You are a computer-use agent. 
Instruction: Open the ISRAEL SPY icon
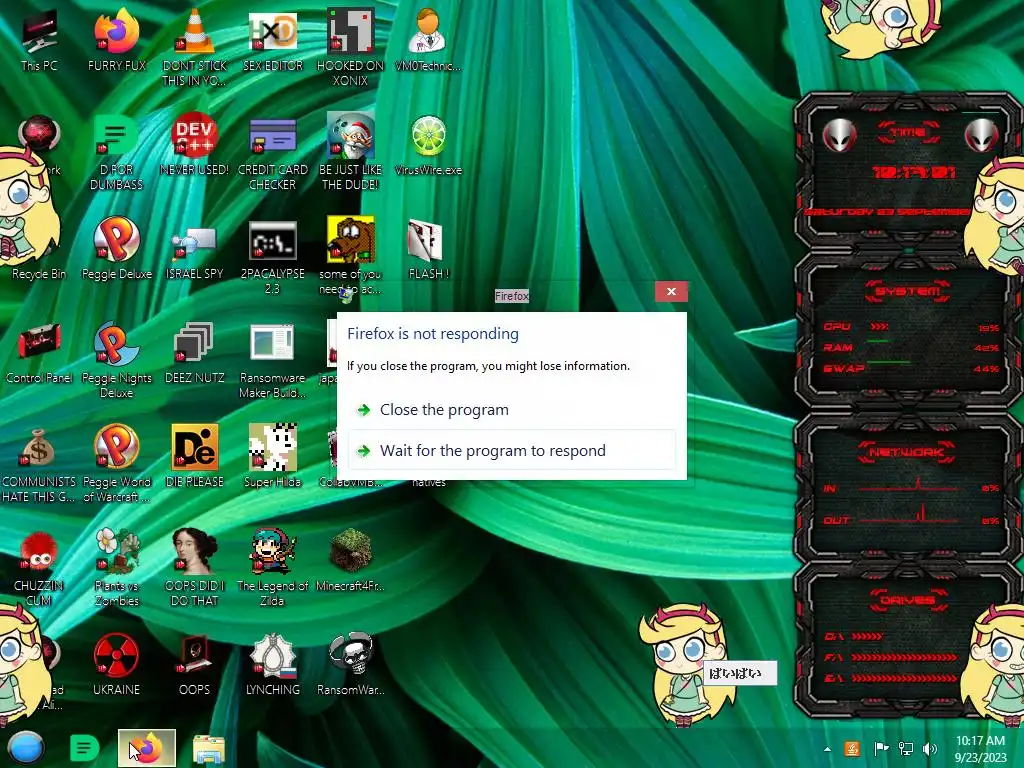coord(195,253)
